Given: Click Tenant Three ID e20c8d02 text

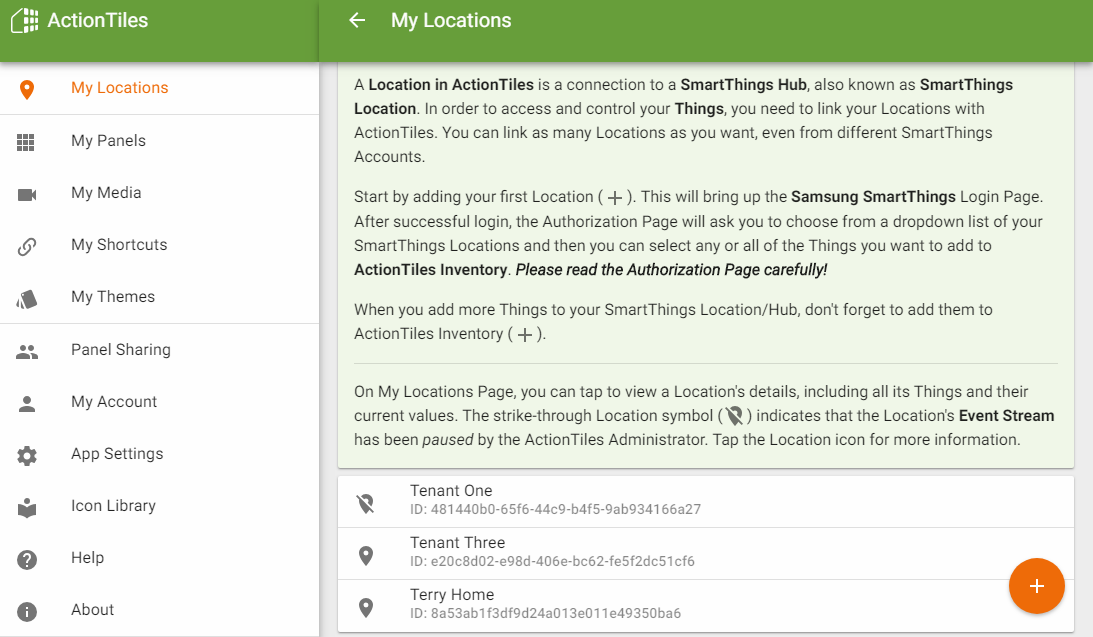Looking at the screenshot, I should click(x=552, y=562).
